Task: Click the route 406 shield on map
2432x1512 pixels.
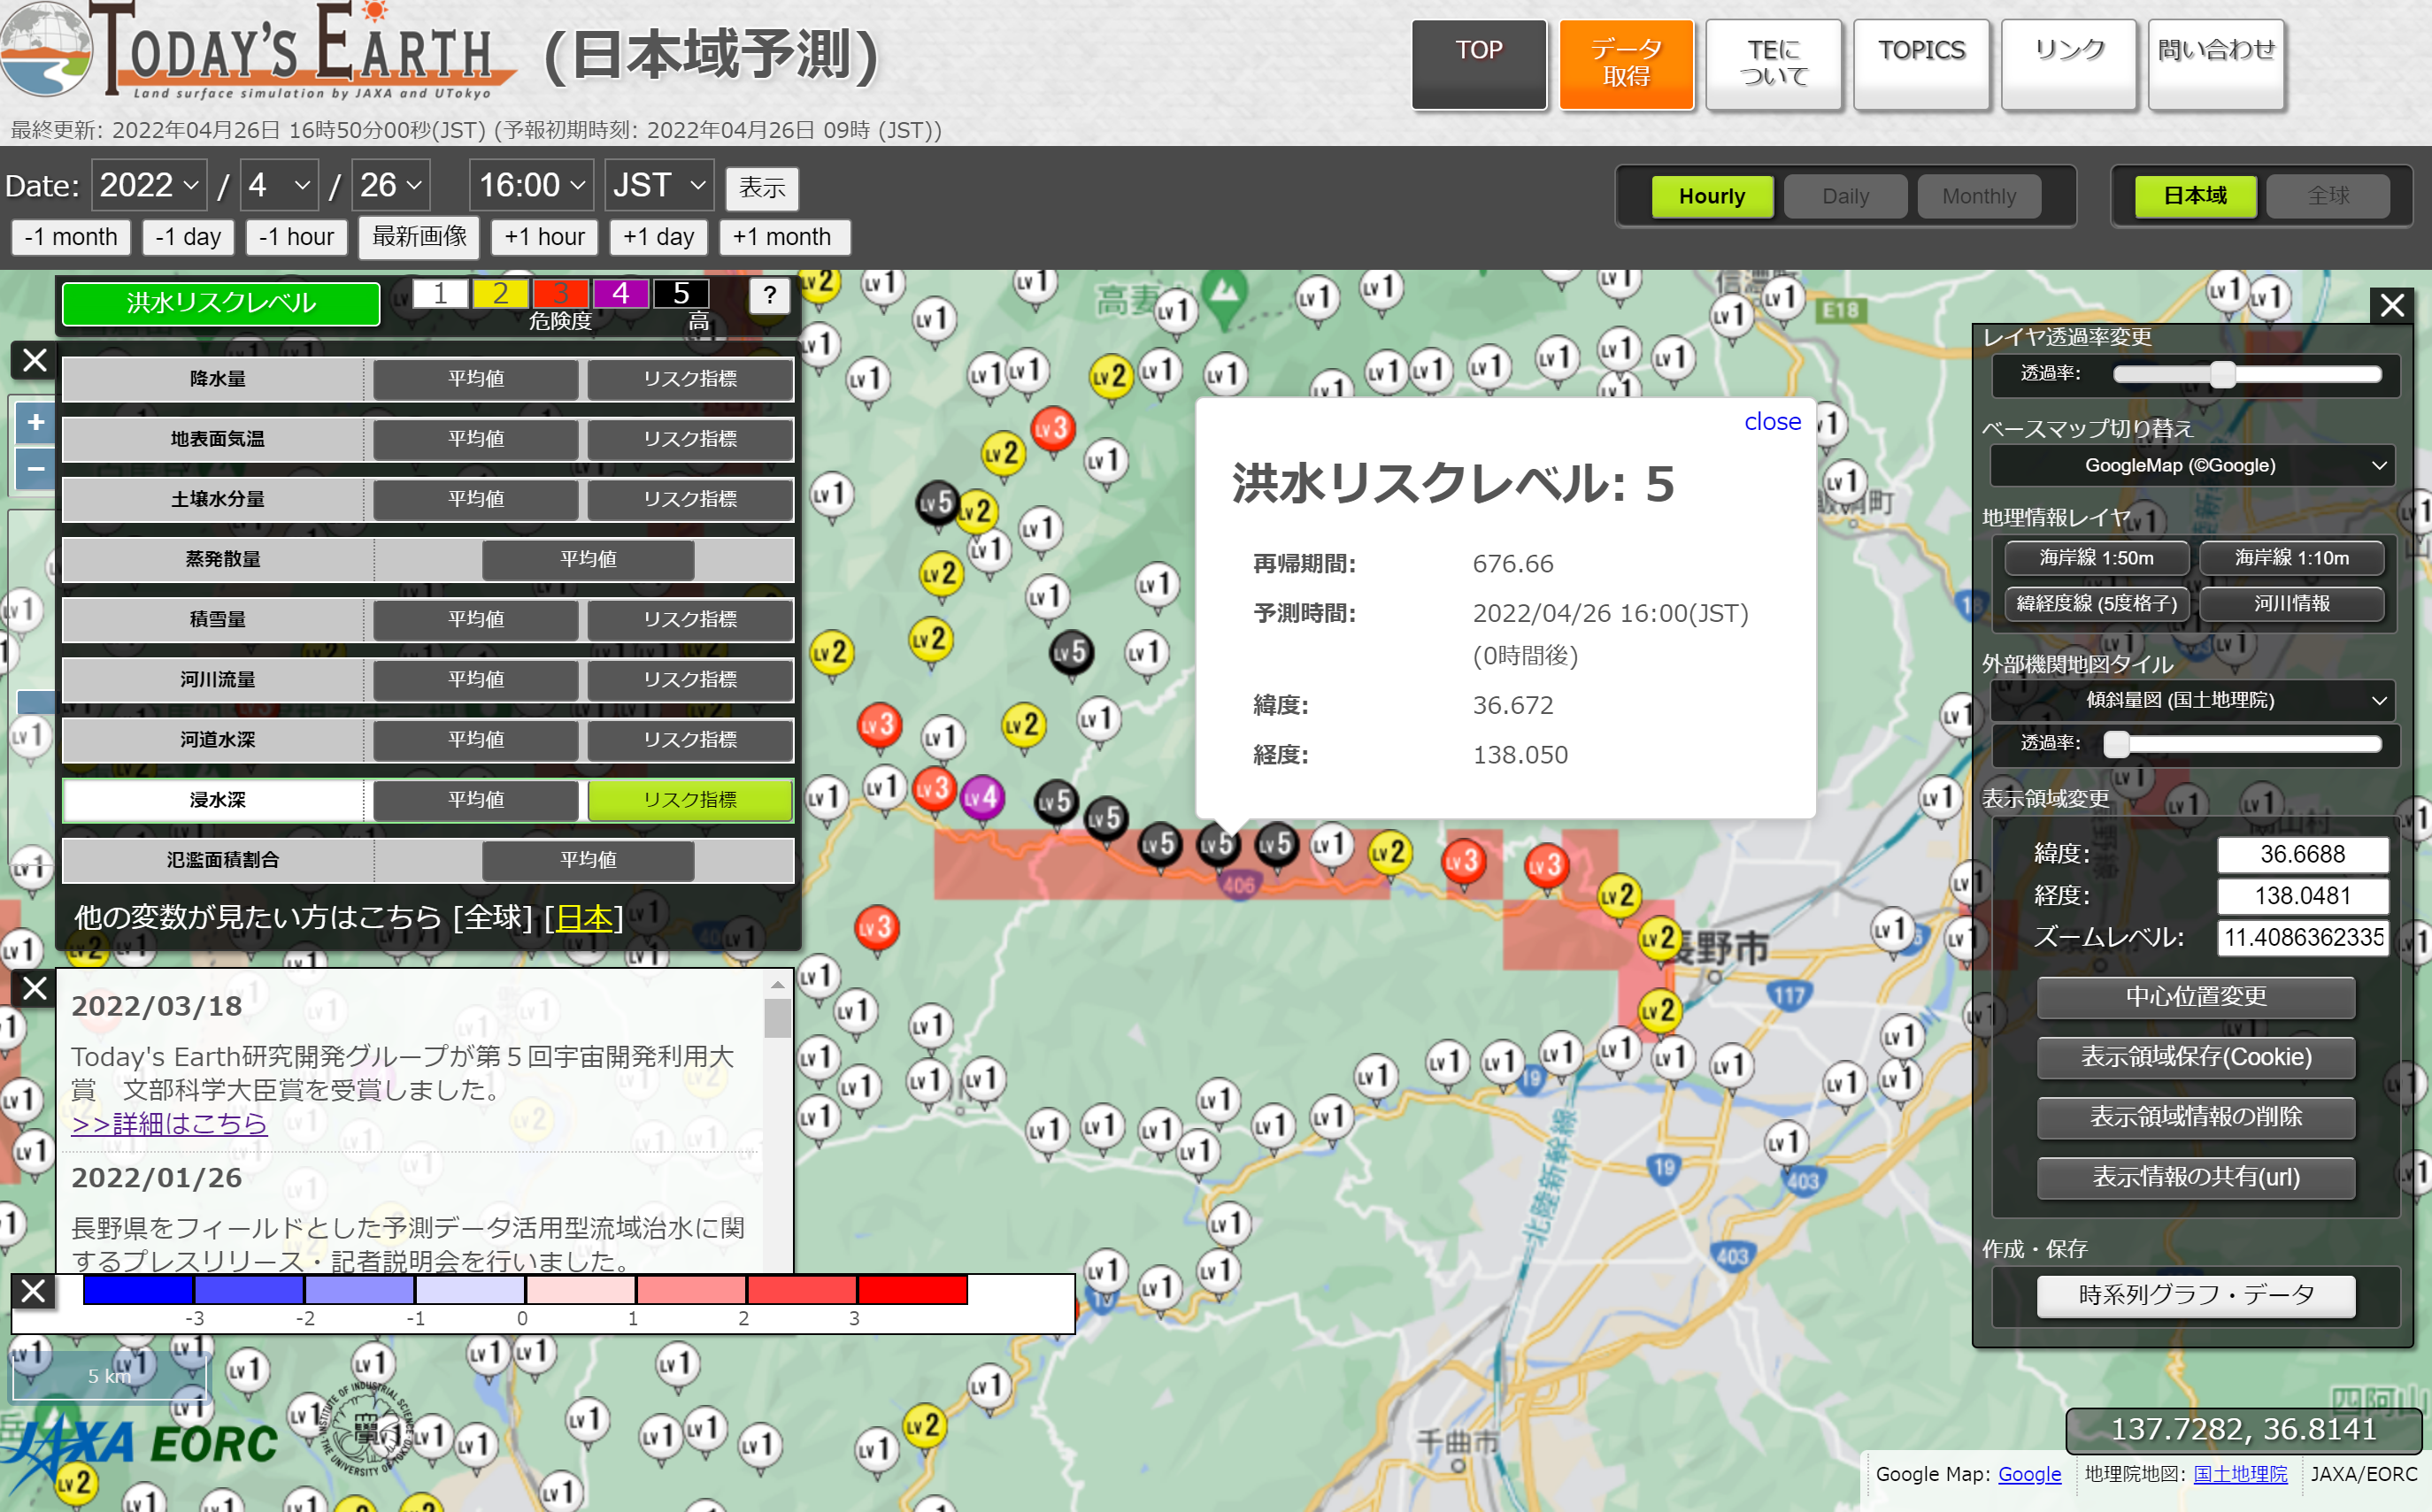Action: [1238, 884]
